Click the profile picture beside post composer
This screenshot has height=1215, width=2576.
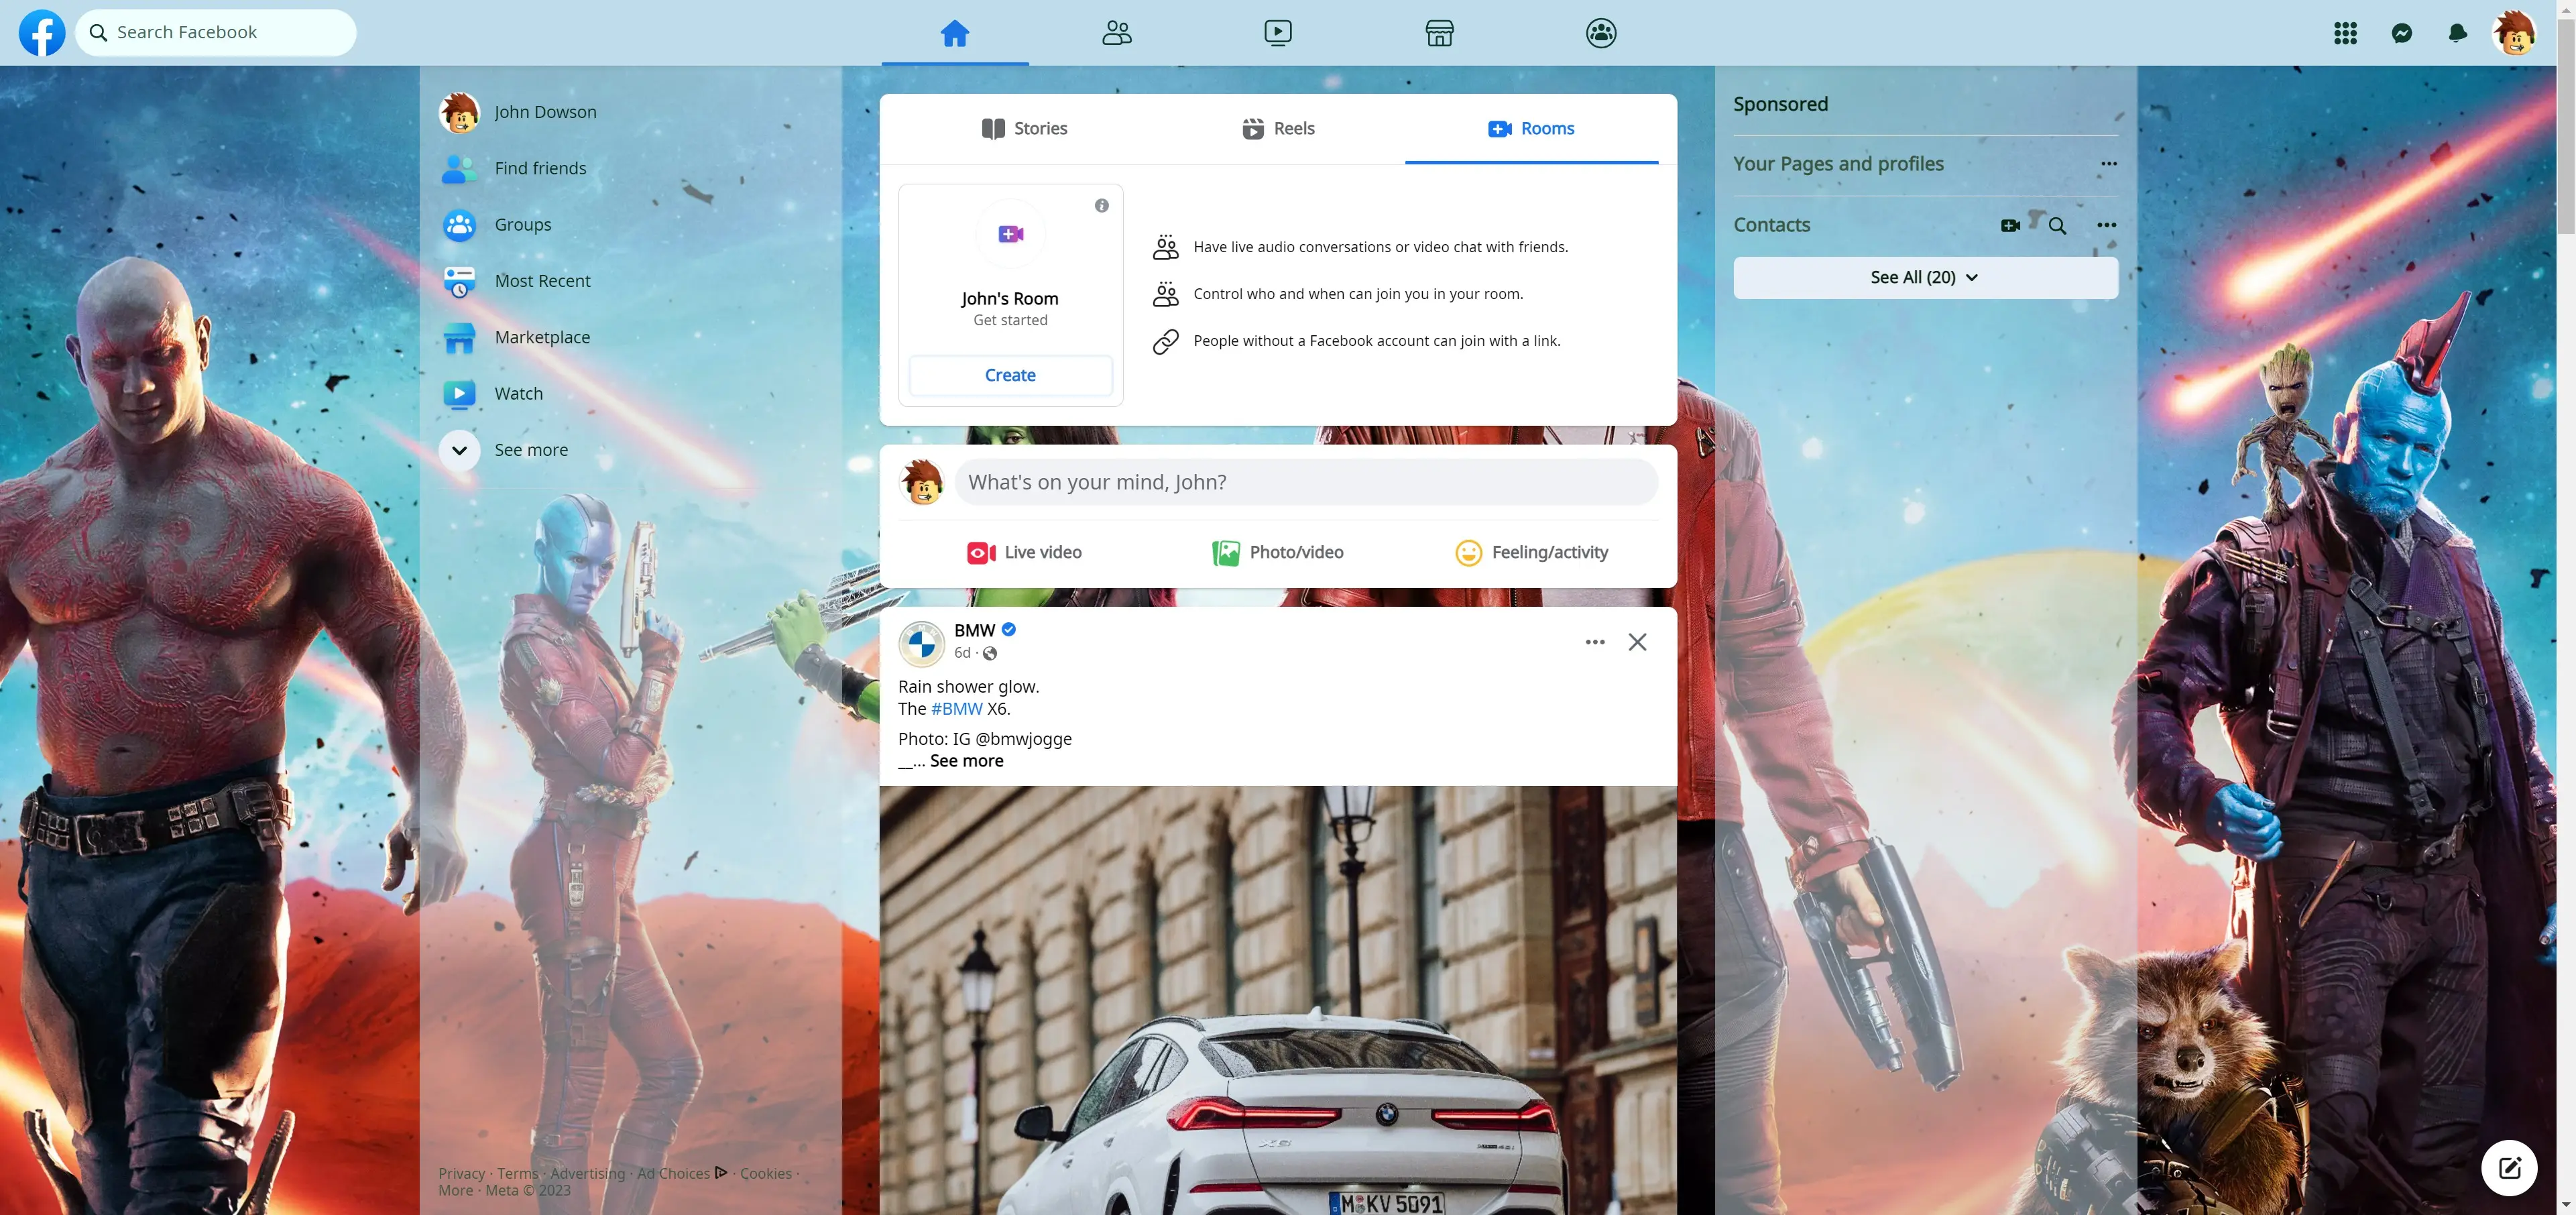point(921,482)
